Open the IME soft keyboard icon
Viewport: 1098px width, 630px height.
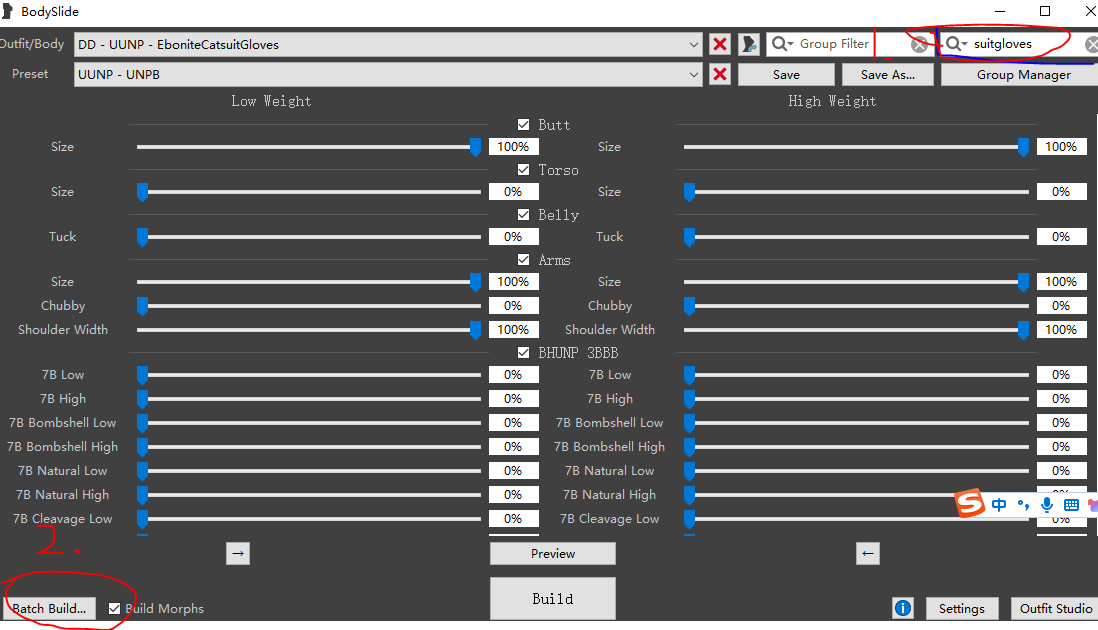(1071, 505)
